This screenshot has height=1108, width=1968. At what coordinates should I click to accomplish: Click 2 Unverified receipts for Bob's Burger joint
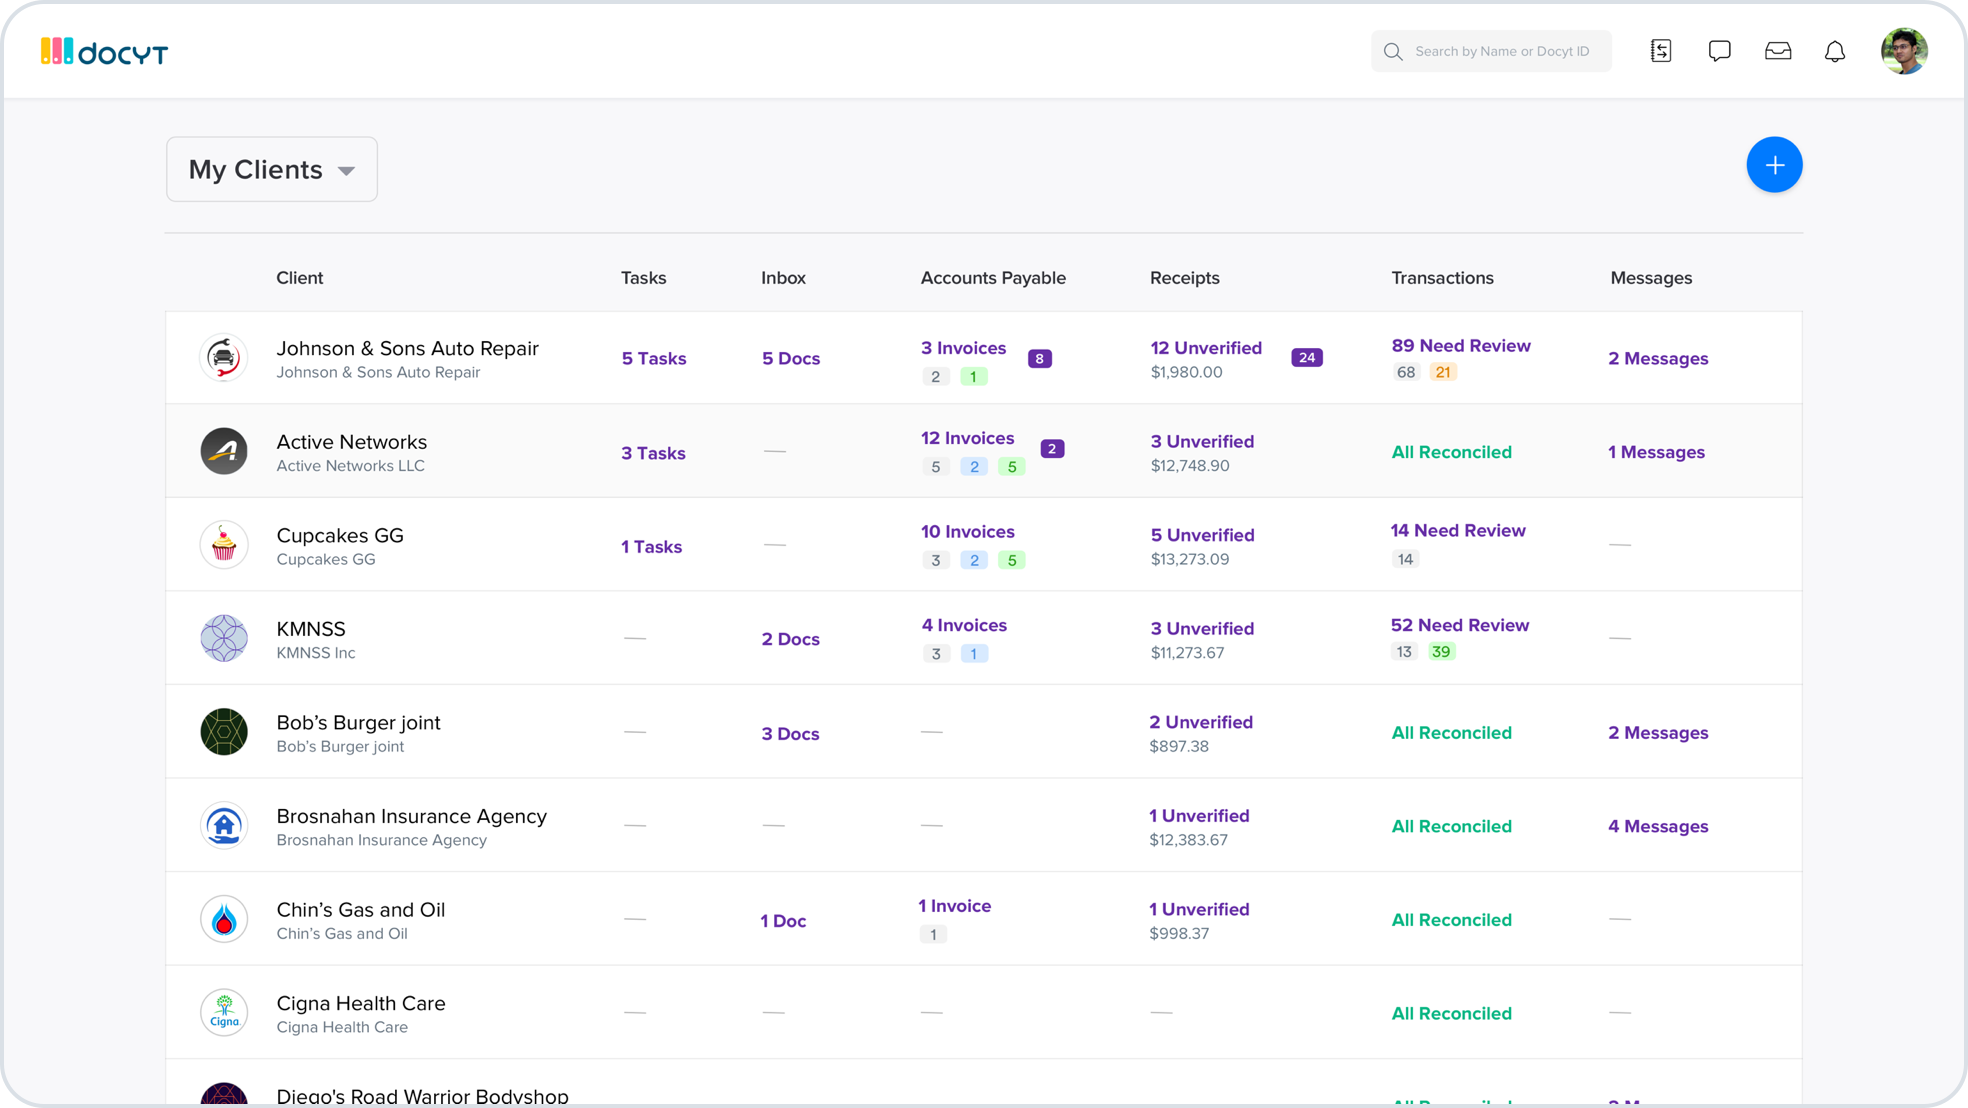click(x=1200, y=722)
